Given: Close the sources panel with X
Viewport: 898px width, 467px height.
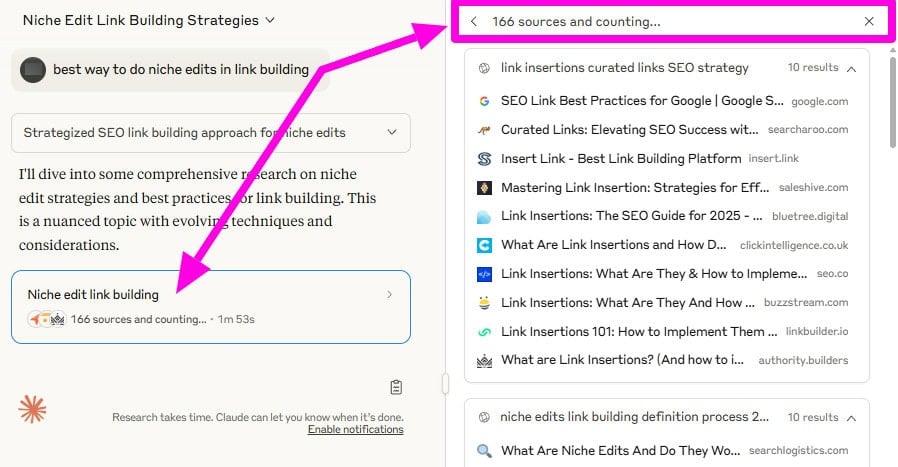Looking at the screenshot, I should pyautogui.click(x=868, y=21).
